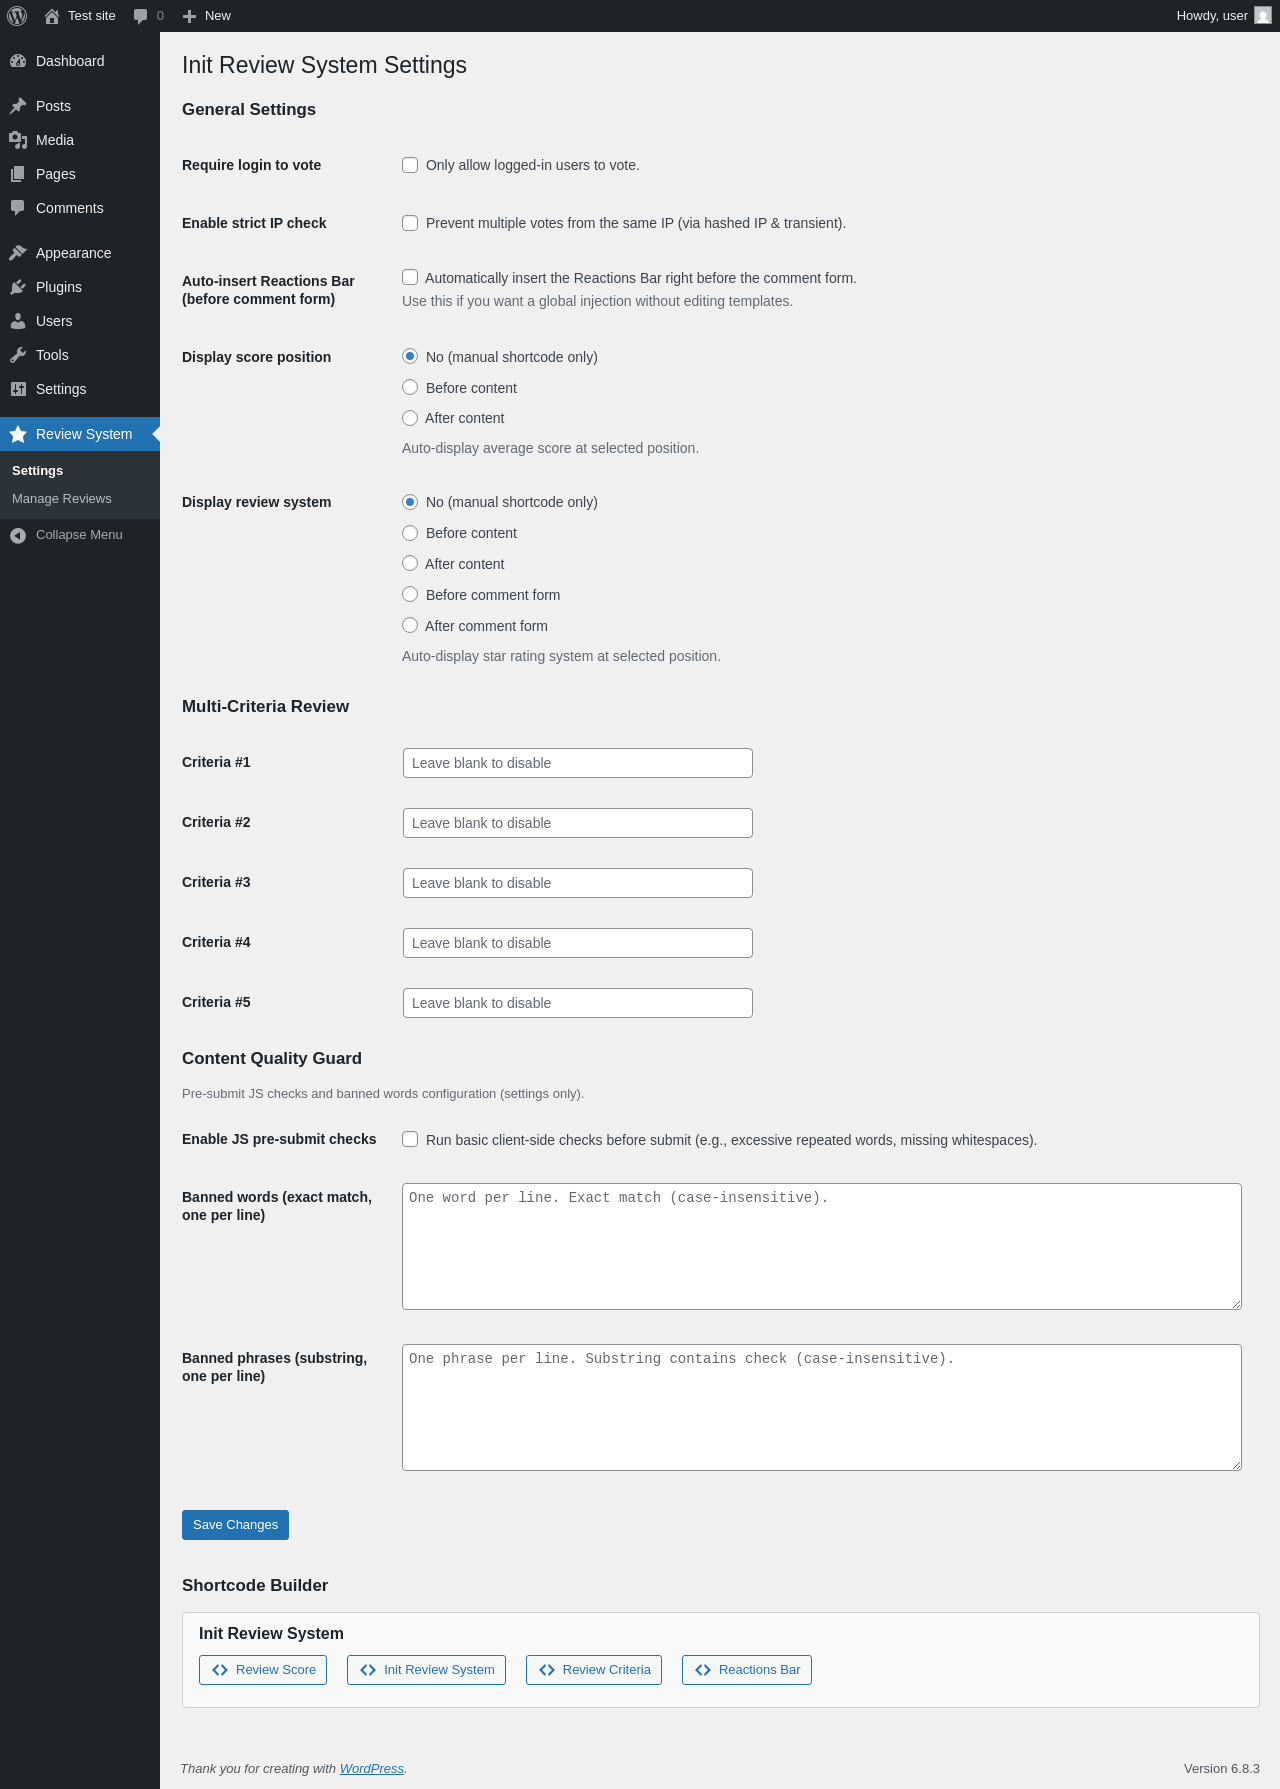Go to the Media menu item
The image size is (1280, 1789).
pyautogui.click(x=55, y=140)
